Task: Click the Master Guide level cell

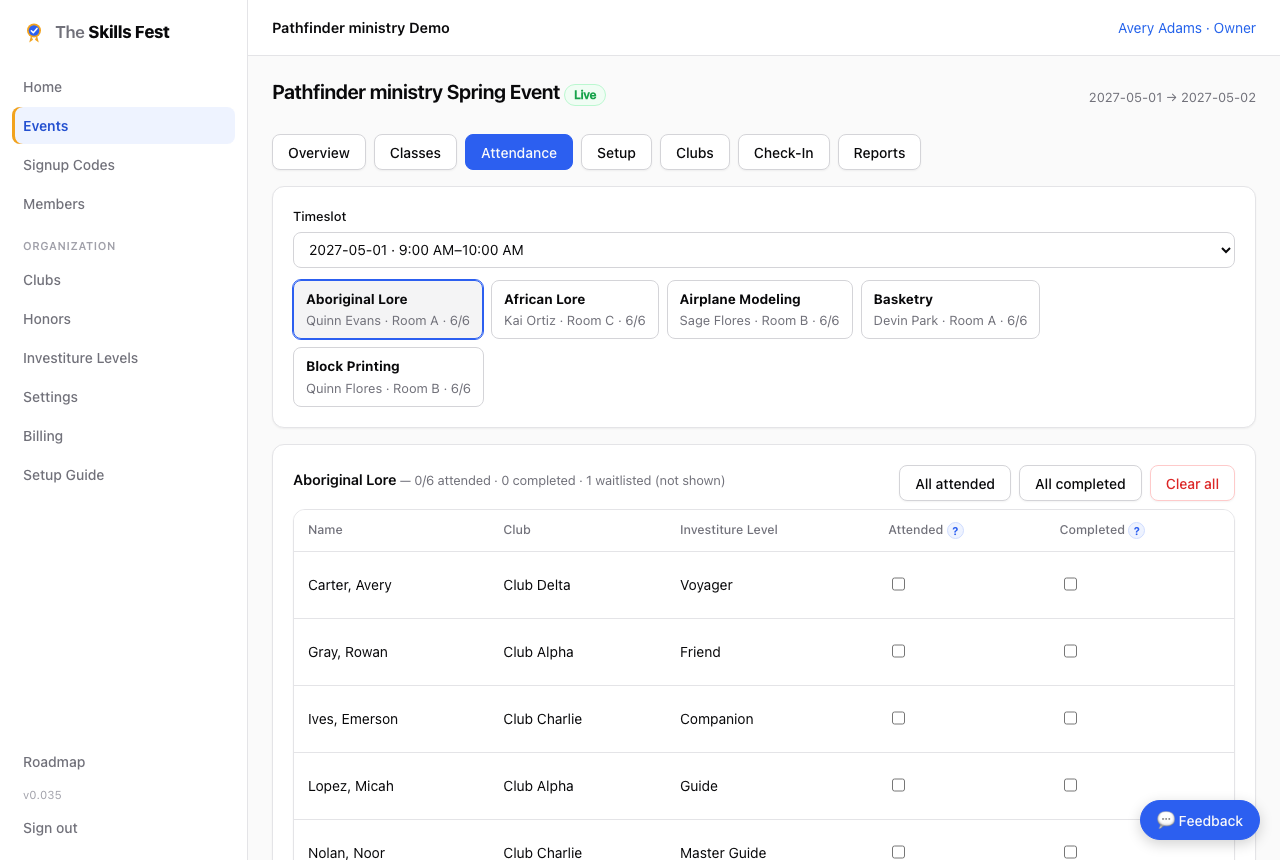Action: click(x=723, y=852)
